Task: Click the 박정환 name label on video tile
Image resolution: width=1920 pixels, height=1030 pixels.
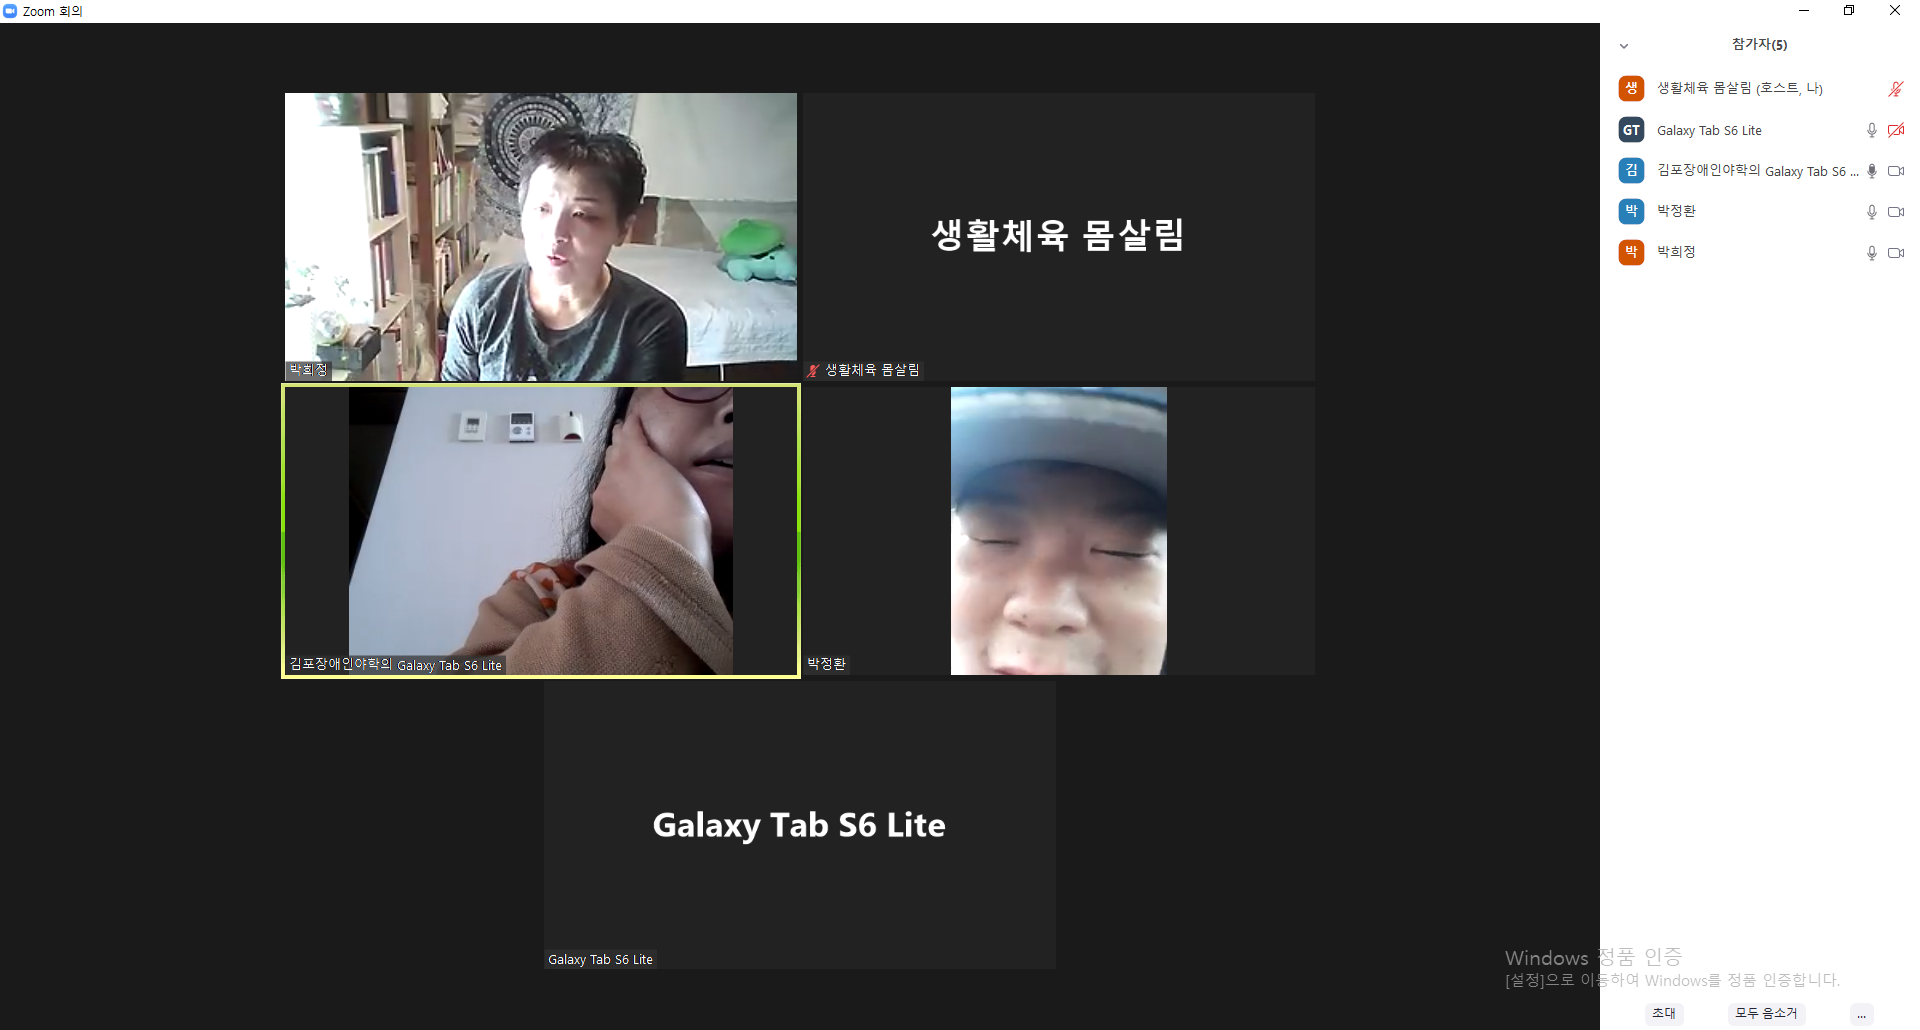Action: (x=827, y=664)
